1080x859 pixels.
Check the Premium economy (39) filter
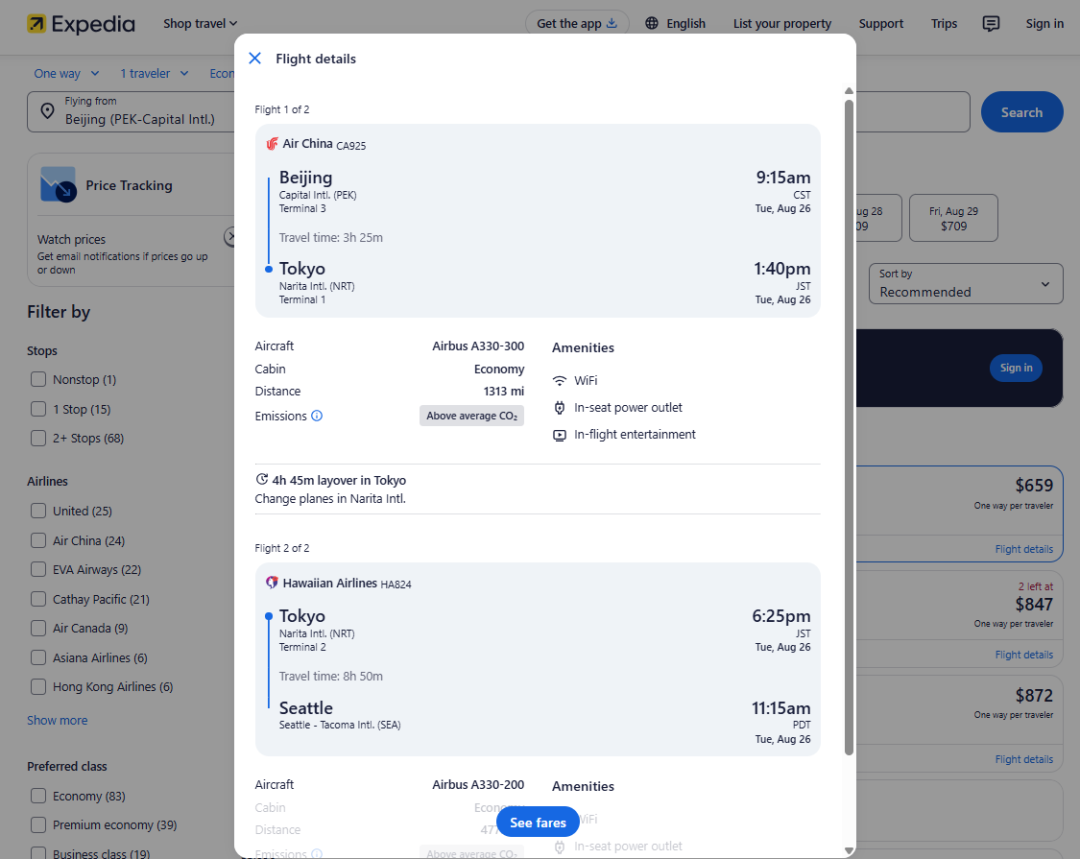39,825
